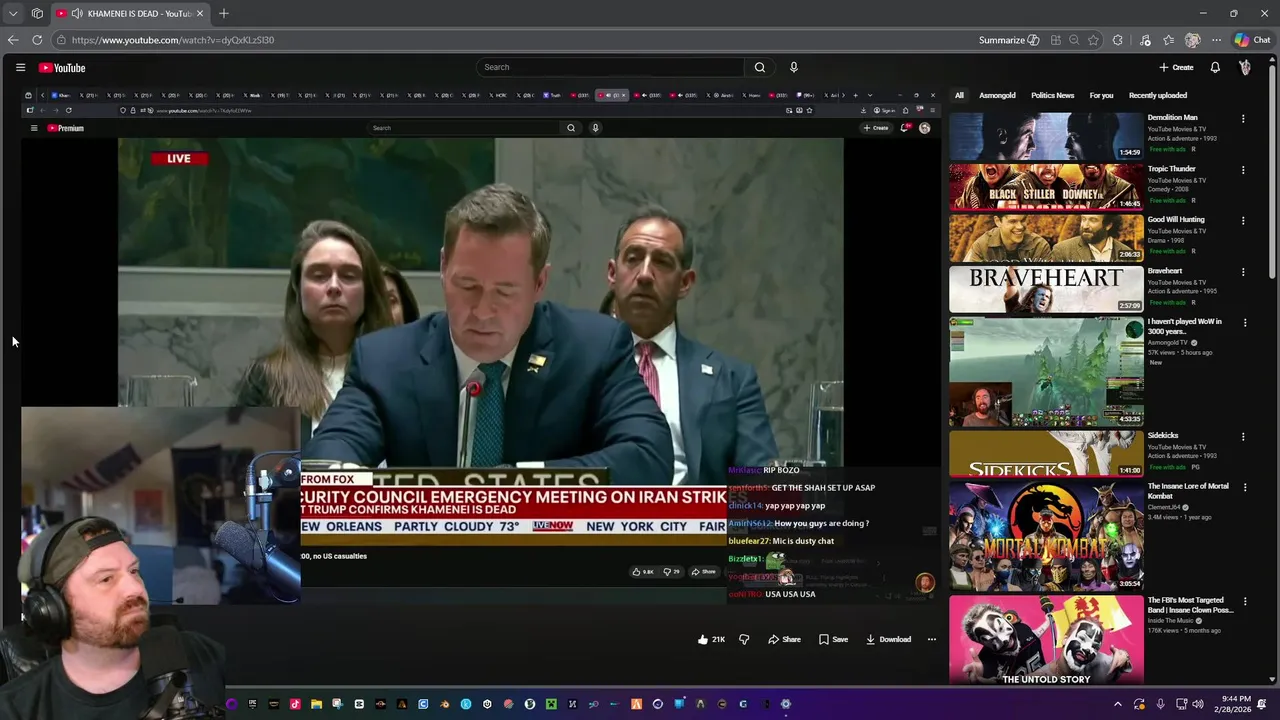Open options for FBI's Most Targeted Band

coord(1244,602)
